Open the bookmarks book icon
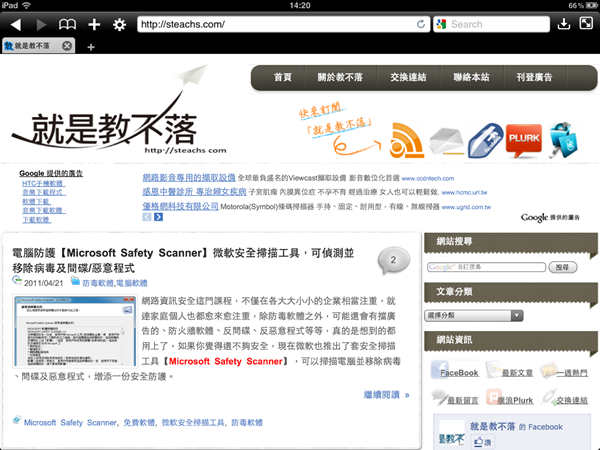 click(x=67, y=24)
